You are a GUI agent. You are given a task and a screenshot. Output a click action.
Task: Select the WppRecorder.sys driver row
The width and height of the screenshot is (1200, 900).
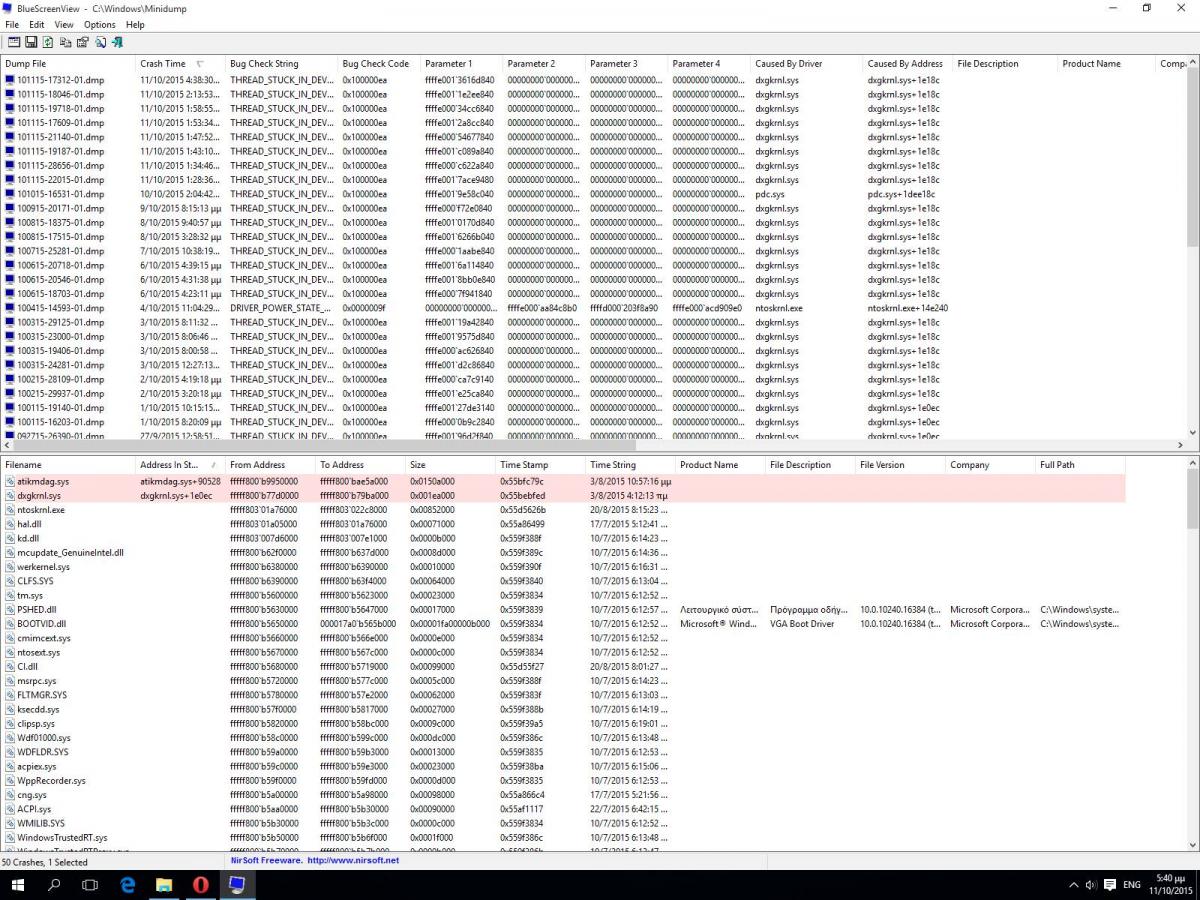tap(562, 780)
